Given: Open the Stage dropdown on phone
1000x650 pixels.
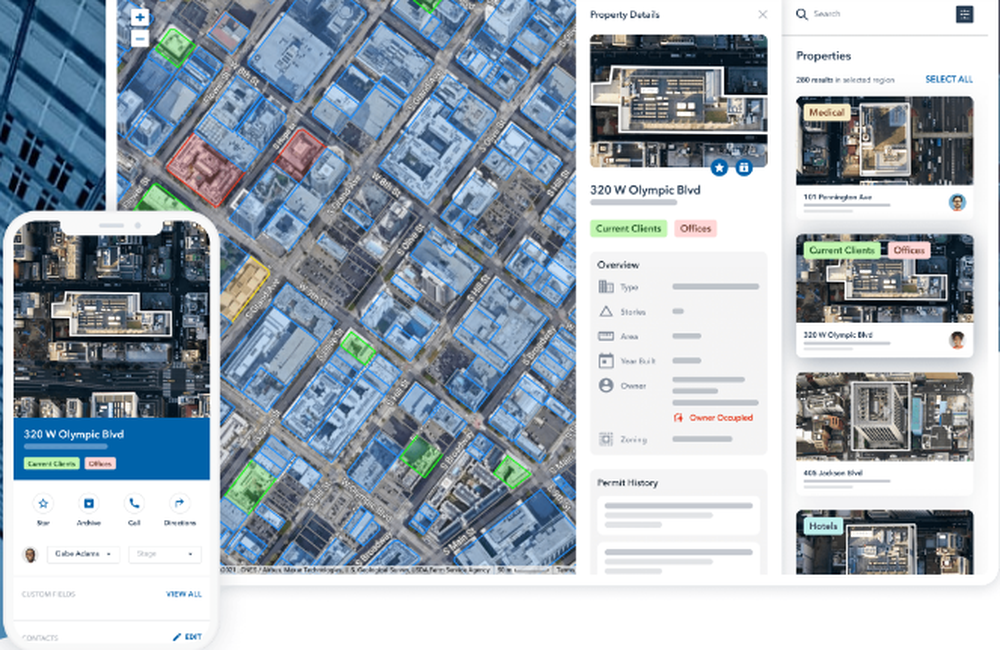Looking at the screenshot, I should (165, 554).
